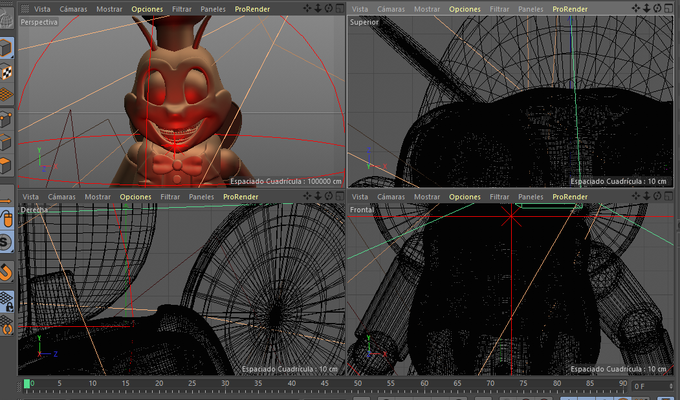Screen dimensions: 680x400
Task: Click the move-camera icon in Derecha viewport
Action: (x=307, y=196)
